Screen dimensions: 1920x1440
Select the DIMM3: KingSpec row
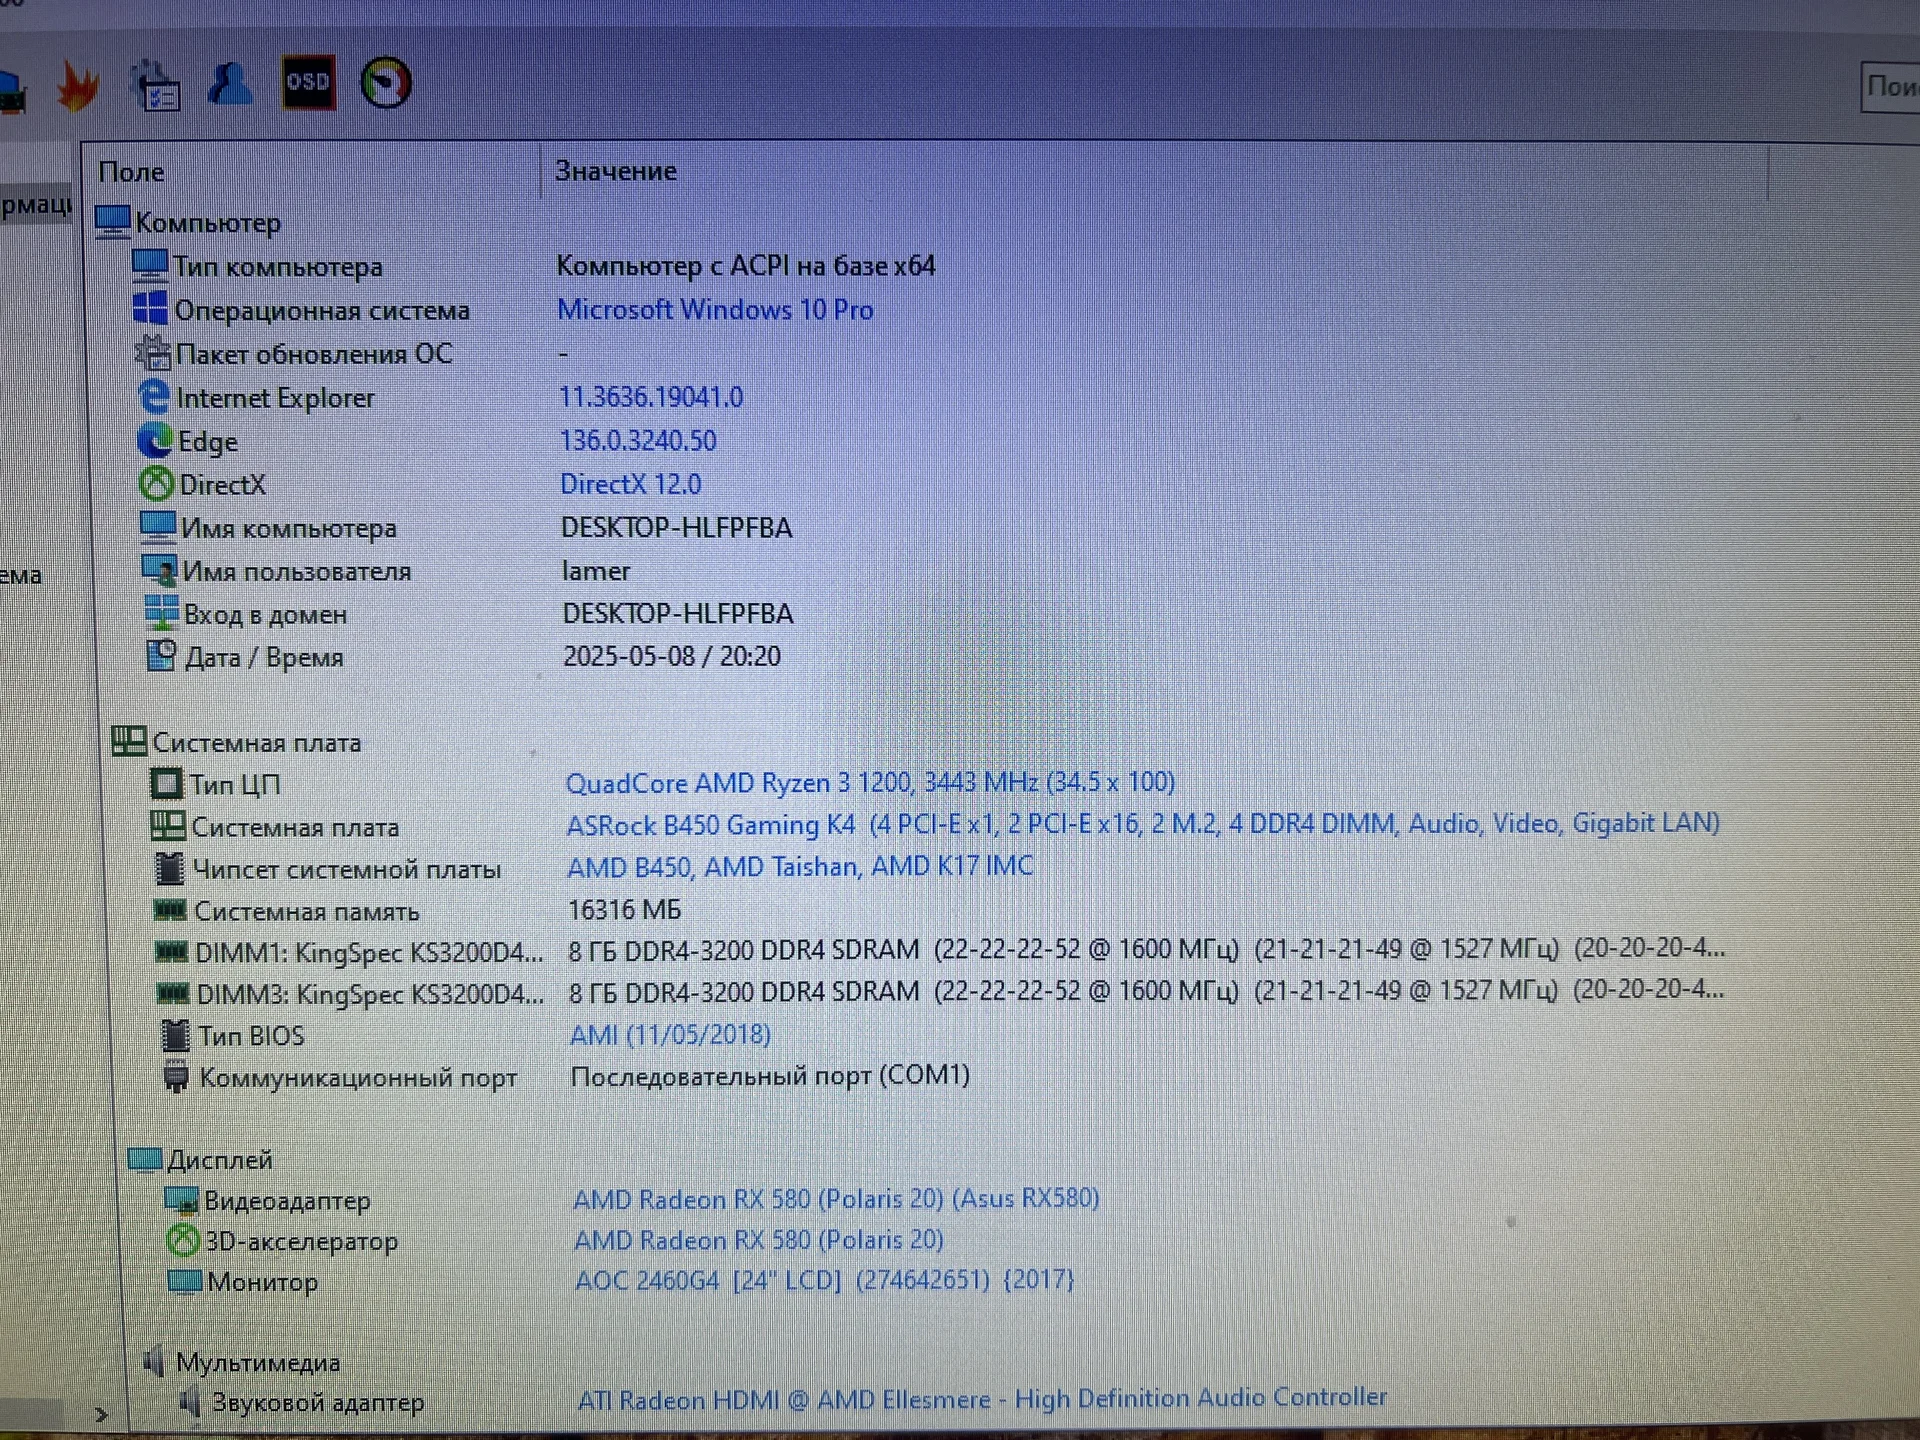click(x=940, y=993)
